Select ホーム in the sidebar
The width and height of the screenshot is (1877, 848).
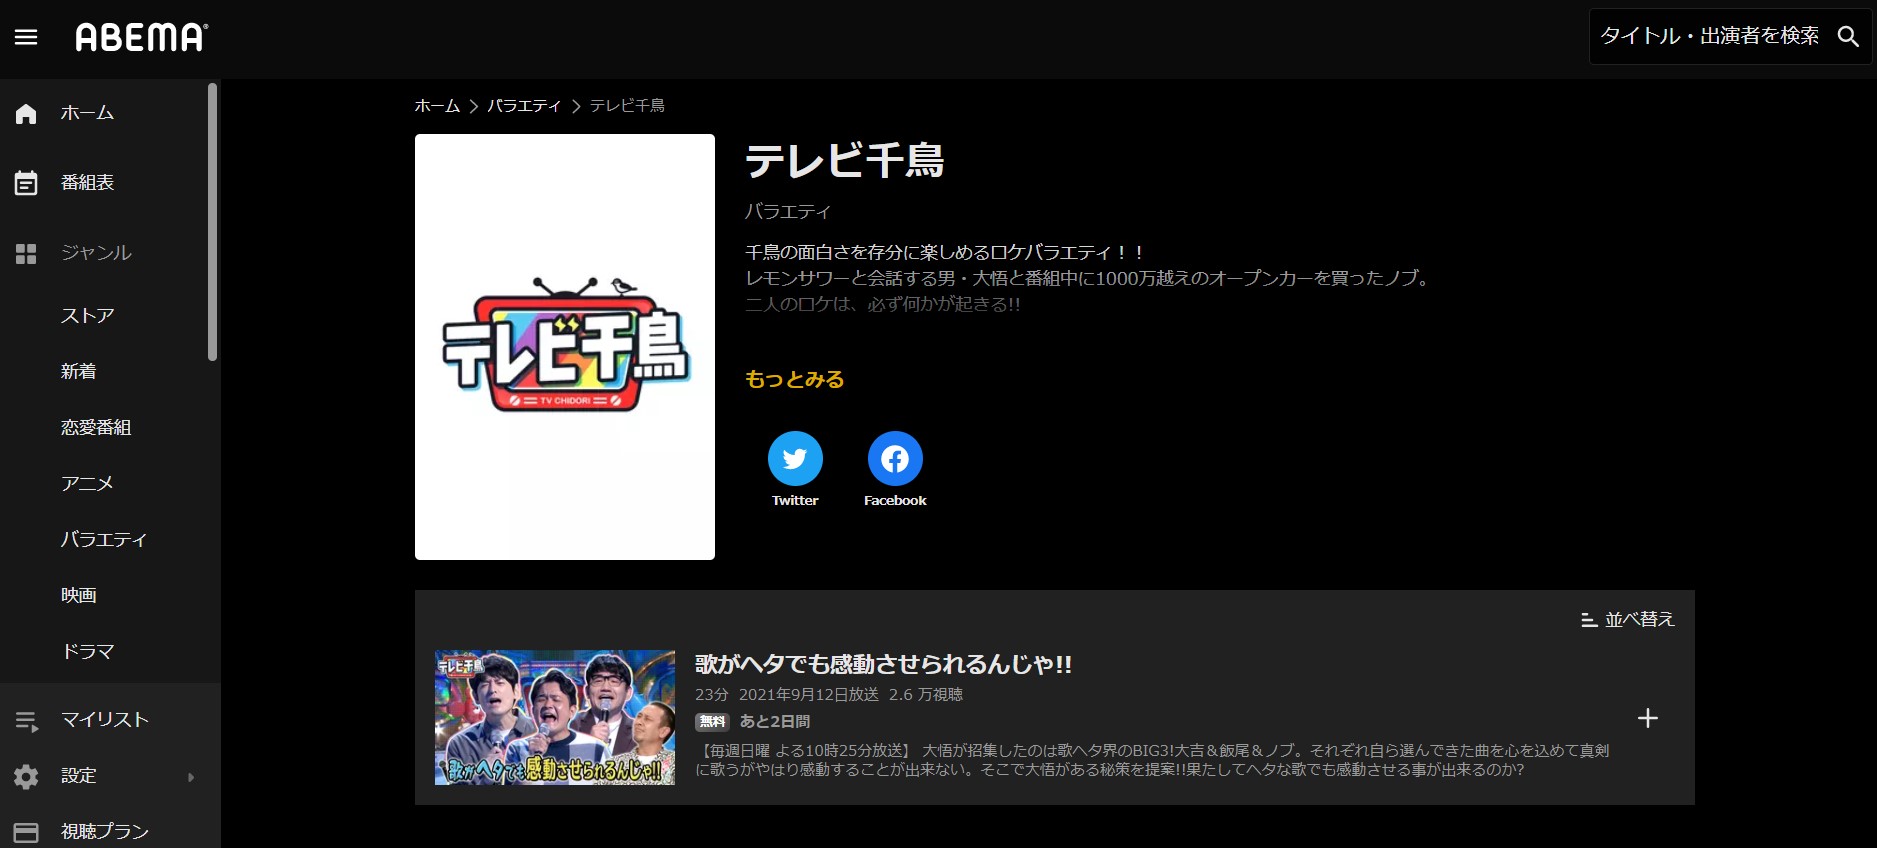coord(87,113)
